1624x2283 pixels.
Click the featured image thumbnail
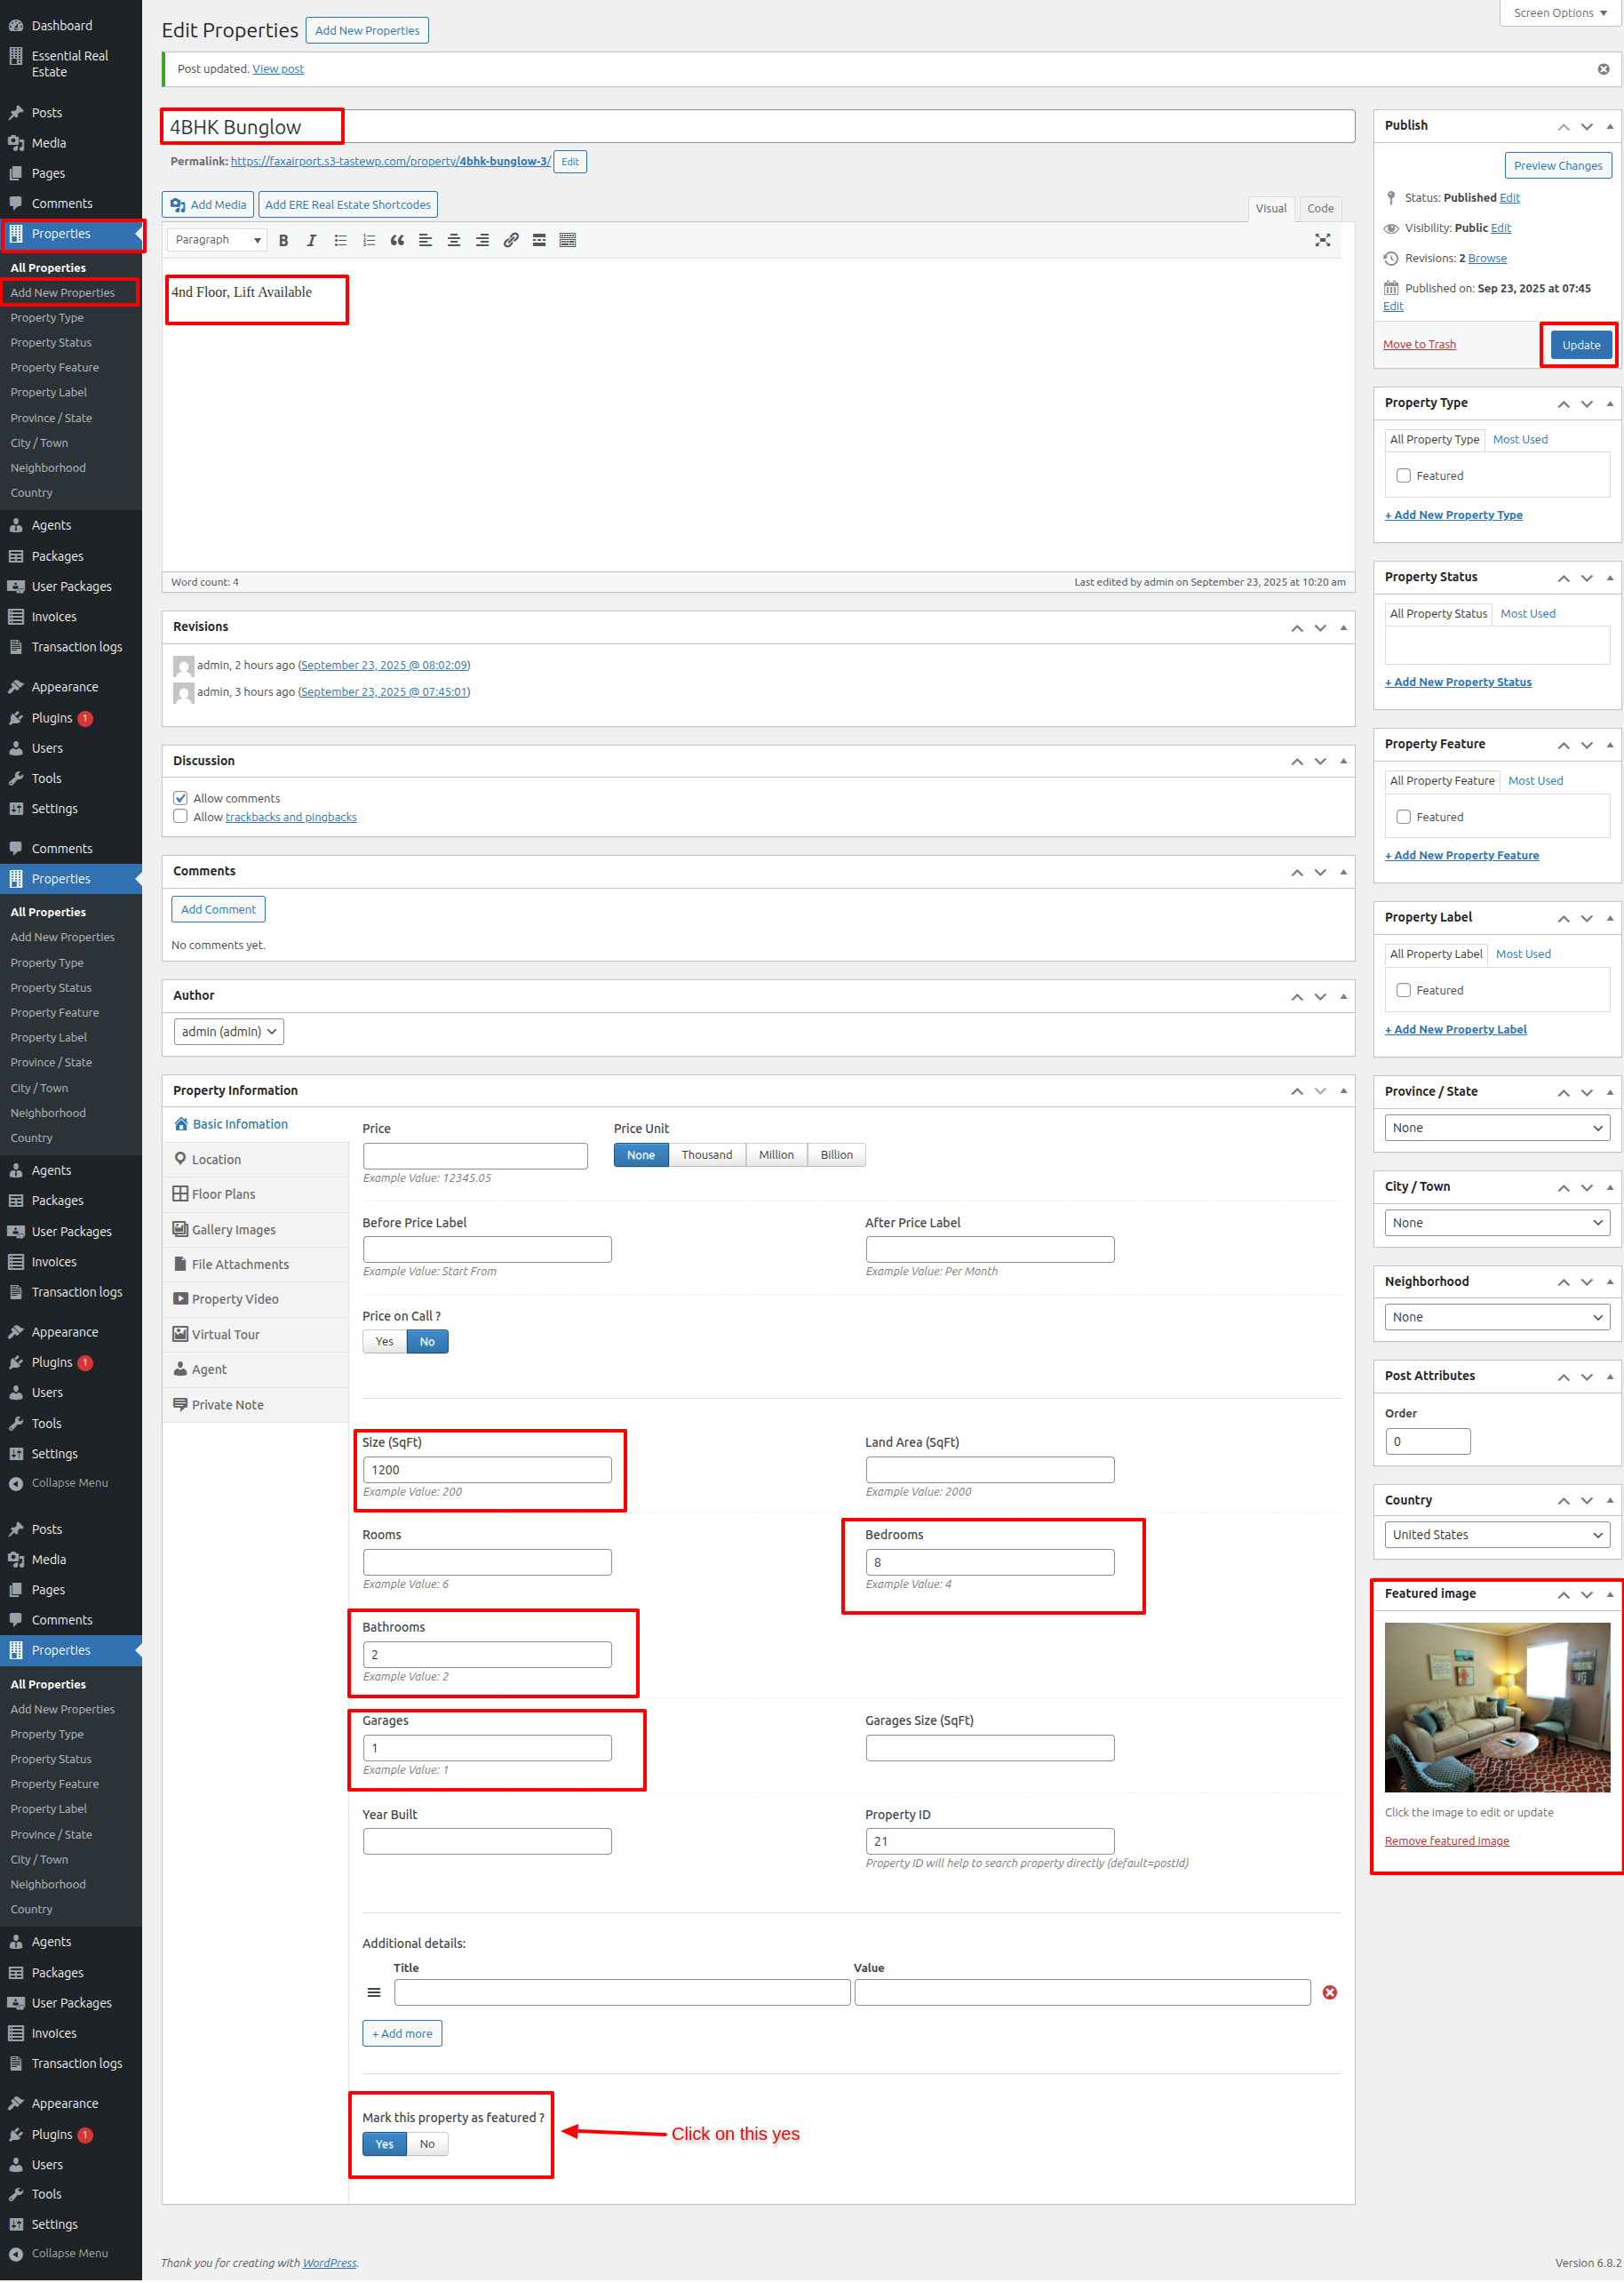[x=1496, y=1708]
